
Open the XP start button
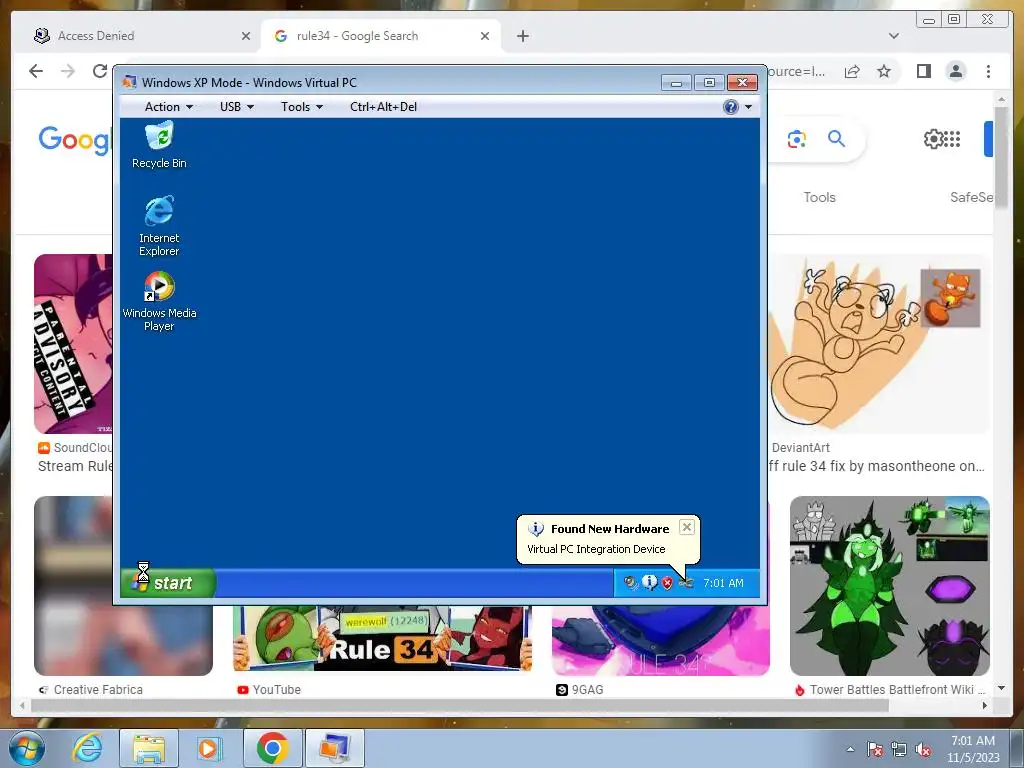168,583
